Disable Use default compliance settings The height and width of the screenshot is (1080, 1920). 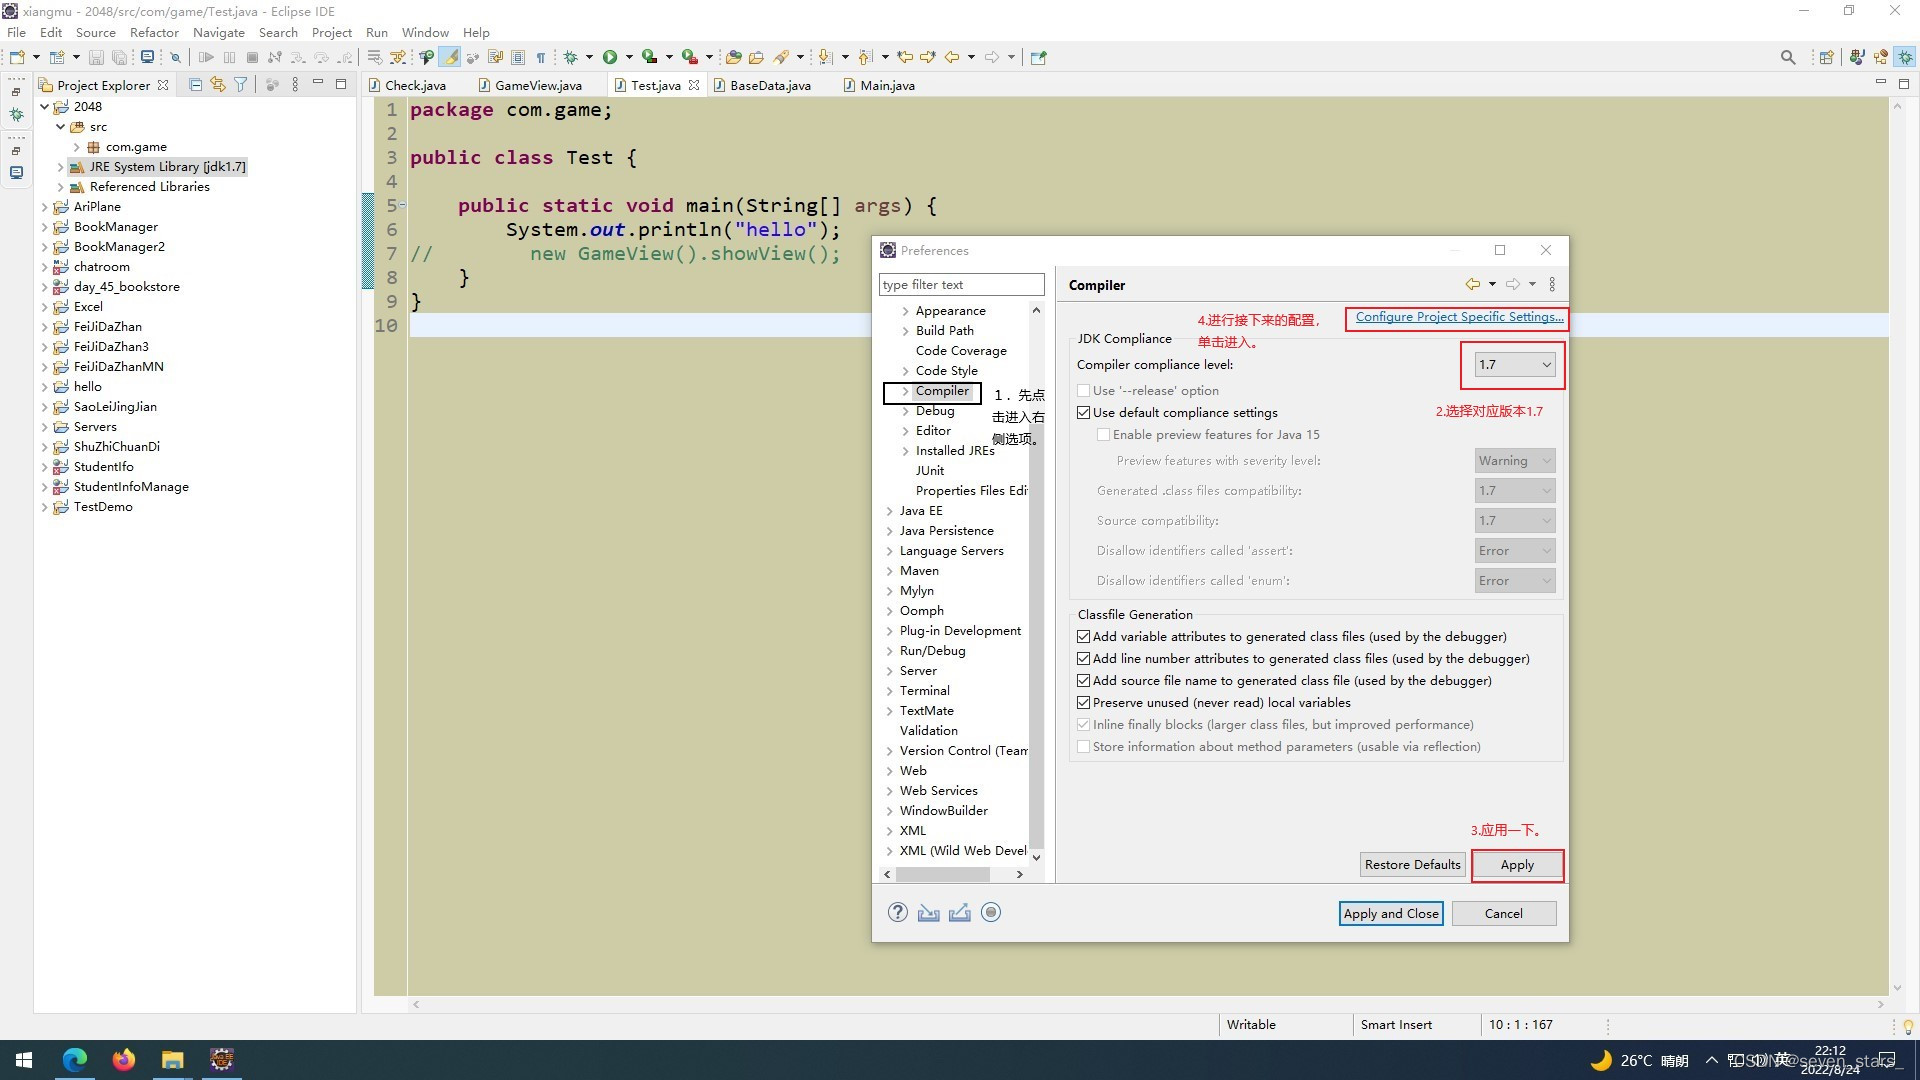(1084, 413)
